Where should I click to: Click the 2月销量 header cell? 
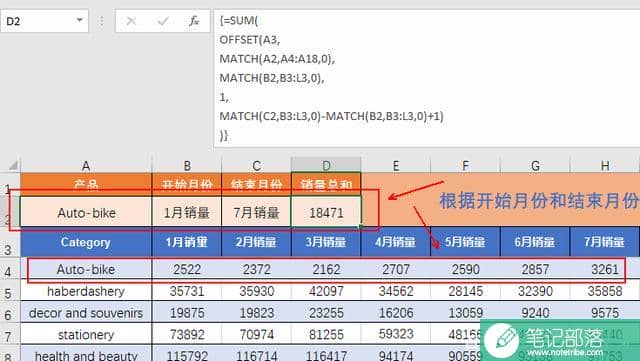[256, 242]
